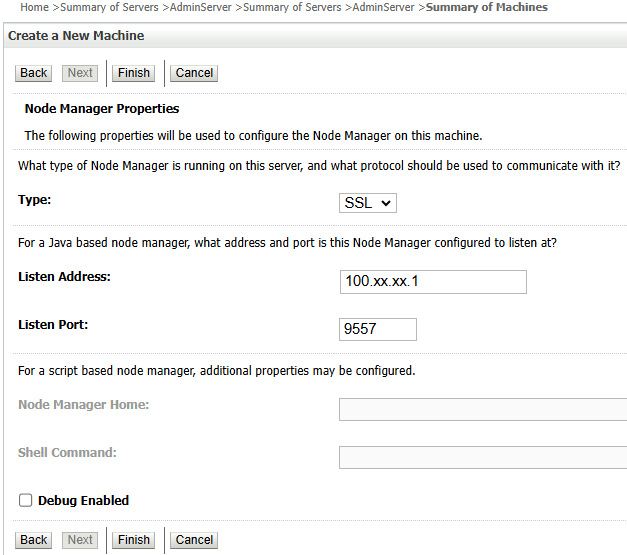Image resolution: width=627 pixels, height=555 pixels.
Task: Enable the Debug Enabled checkbox
Action: [26, 500]
